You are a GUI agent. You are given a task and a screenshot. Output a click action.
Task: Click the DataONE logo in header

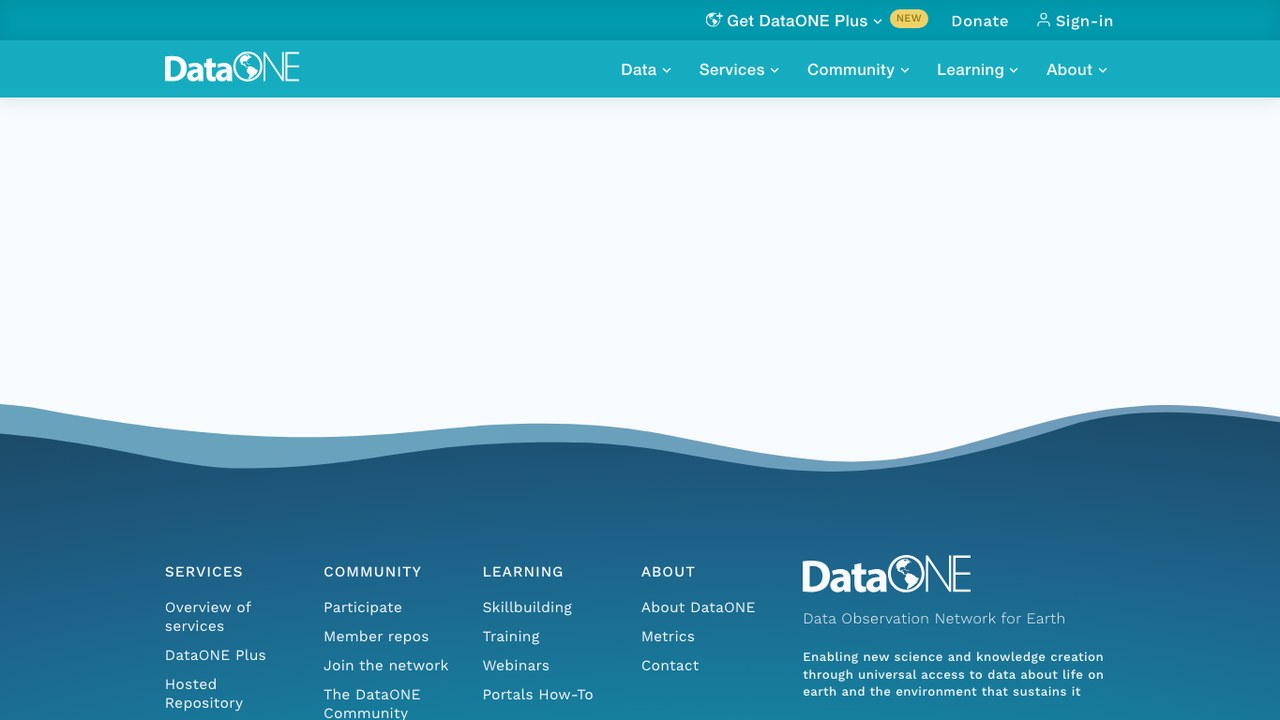point(232,68)
